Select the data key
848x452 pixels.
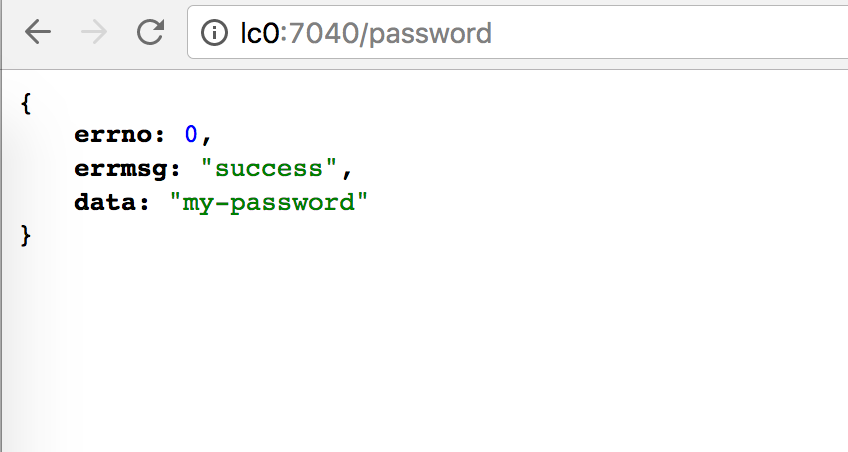106,202
